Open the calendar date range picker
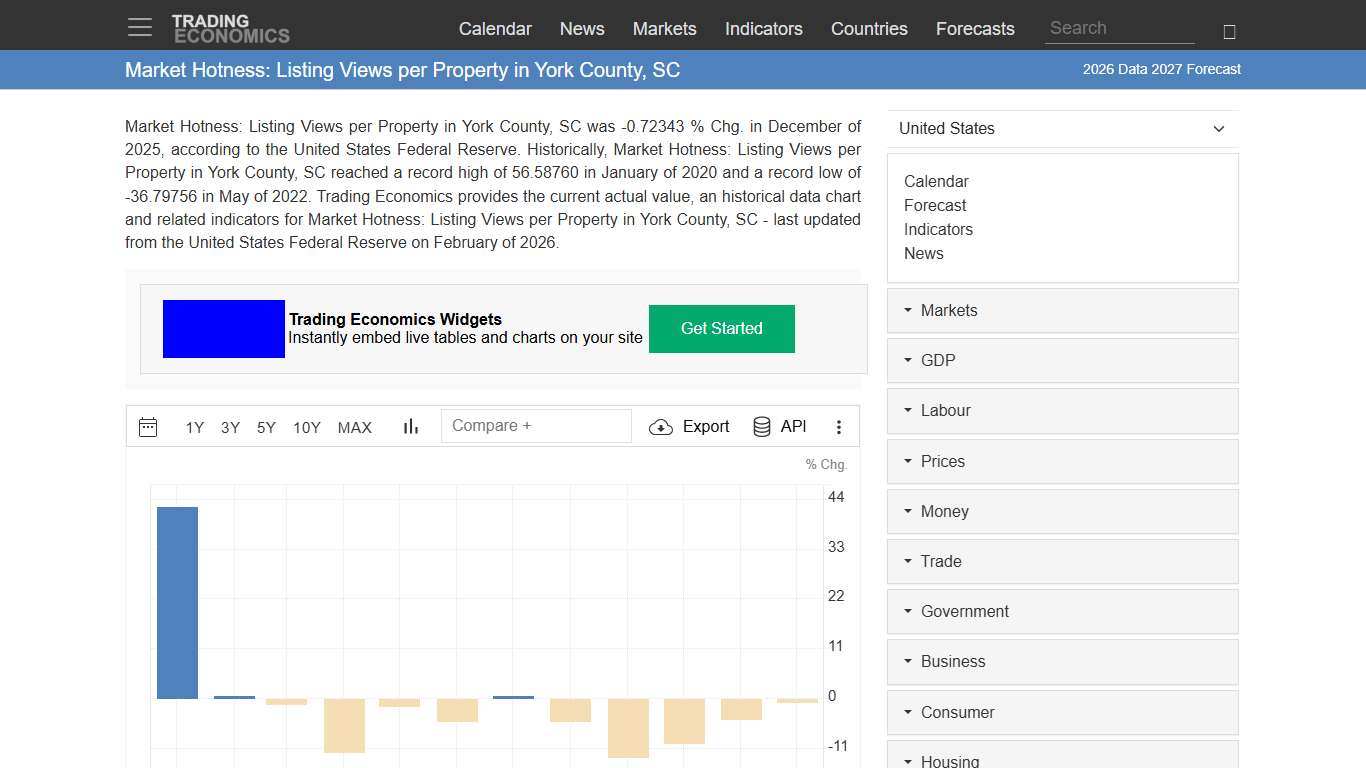This screenshot has width=1366, height=768. 148,426
